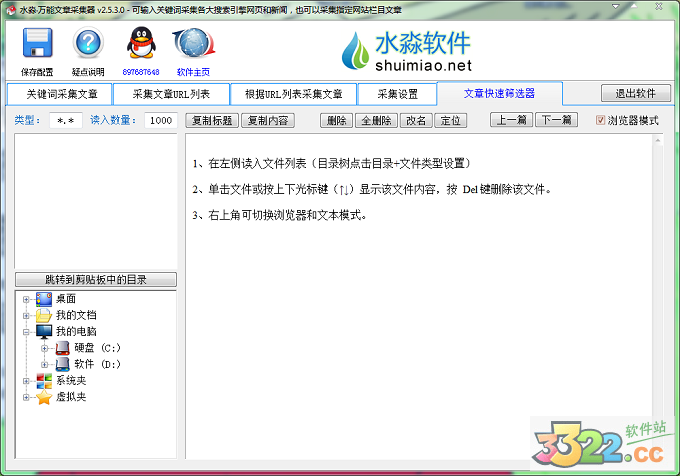Click the 改名 button
Image resolution: width=680 pixels, height=476 pixels.
(416, 121)
